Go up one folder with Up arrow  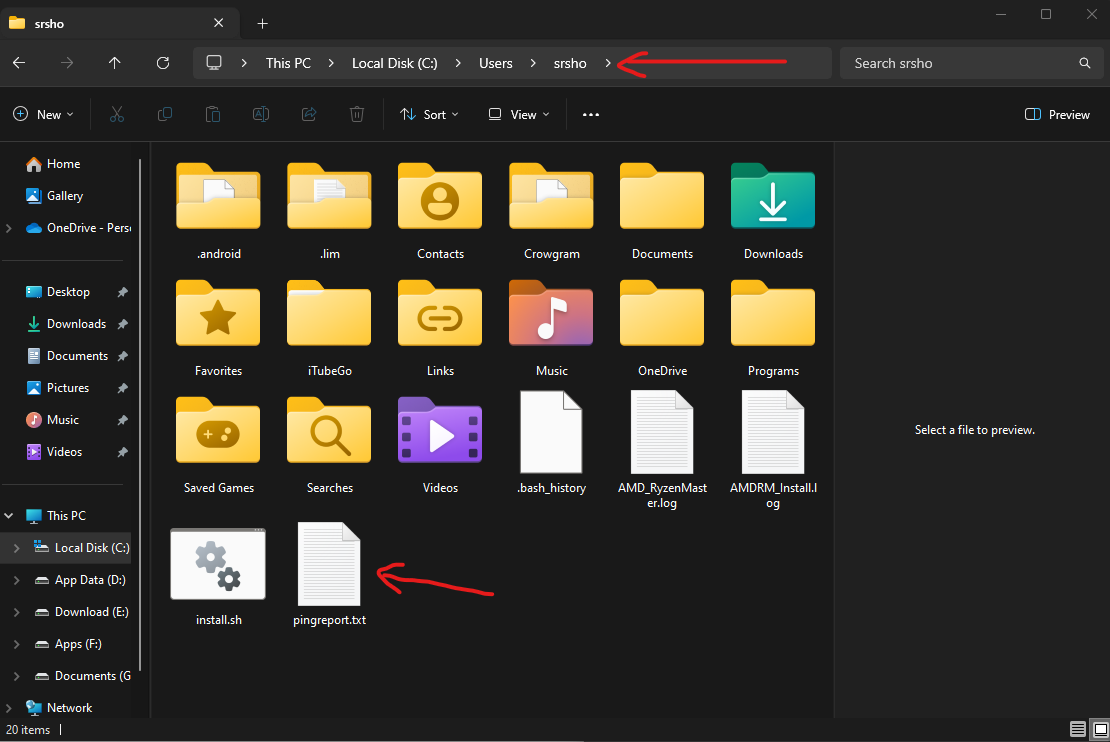pos(115,63)
